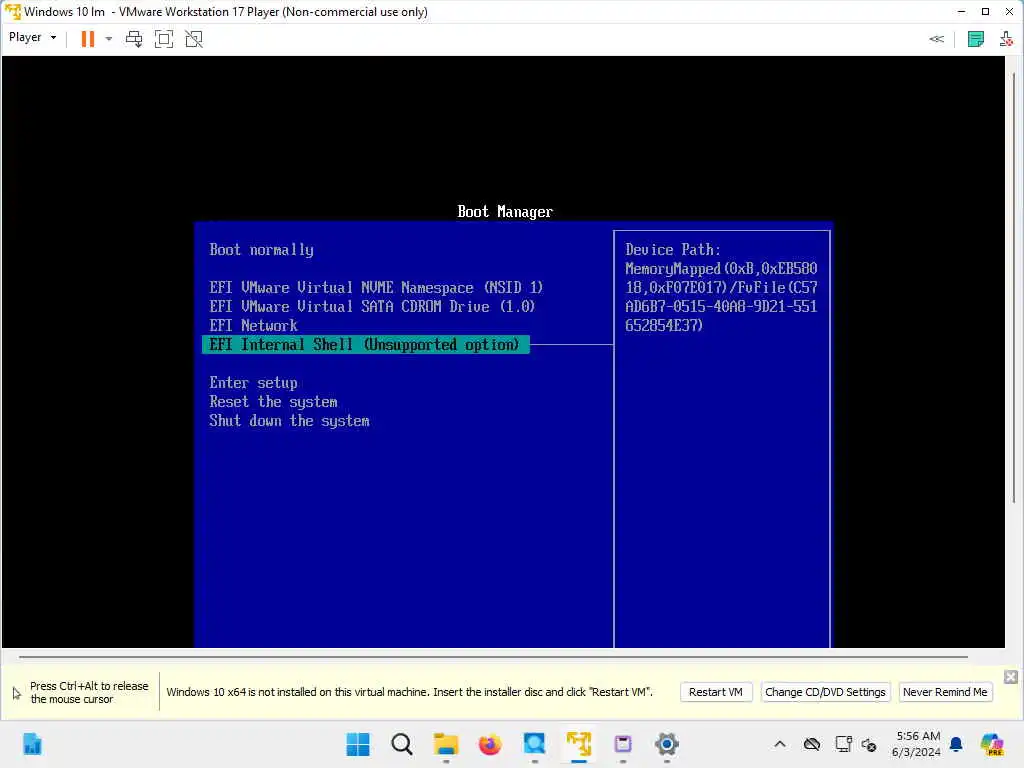The height and width of the screenshot is (768, 1024).
Task: Open the purple app taskbar icon
Action: click(623, 744)
